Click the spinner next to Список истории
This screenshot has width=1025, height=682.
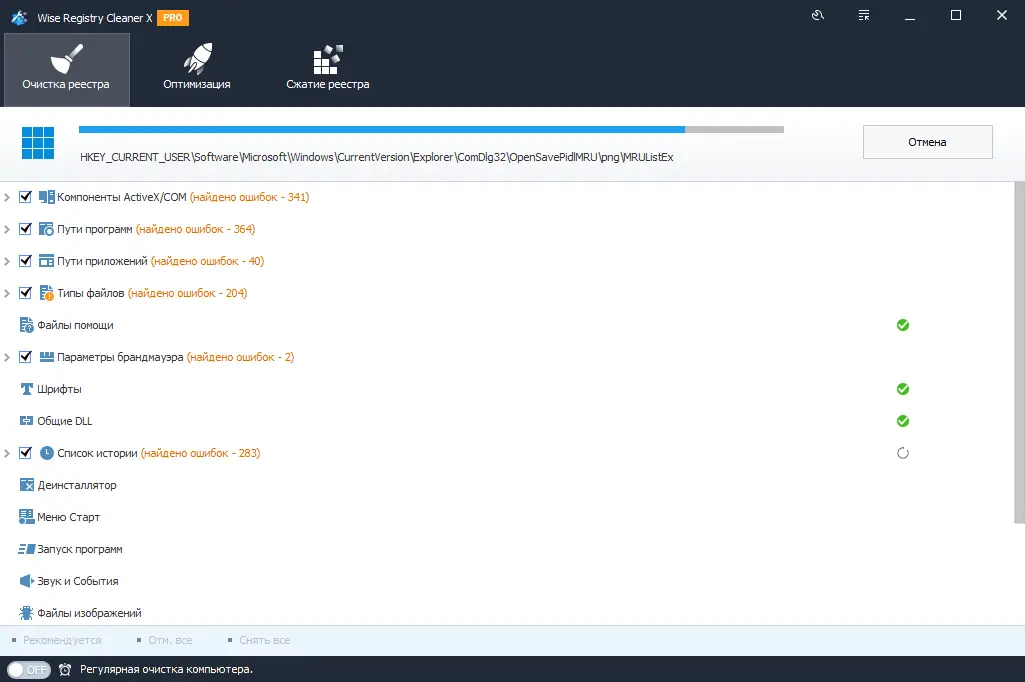[x=903, y=453]
